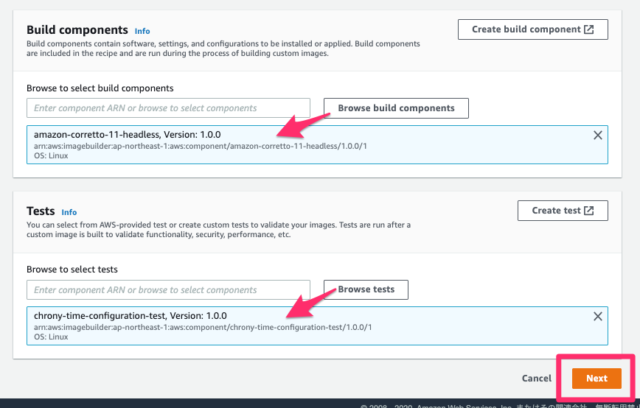Open the Browse tests picker
640x408 pixels.
[x=366, y=290]
